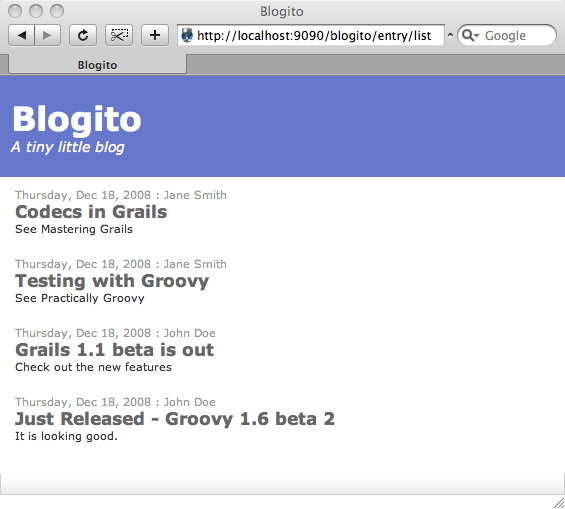This screenshot has height=509, width=565.
Task: Open the Just Released Groovy 1.6 beta 2 entry
Action: tap(175, 419)
